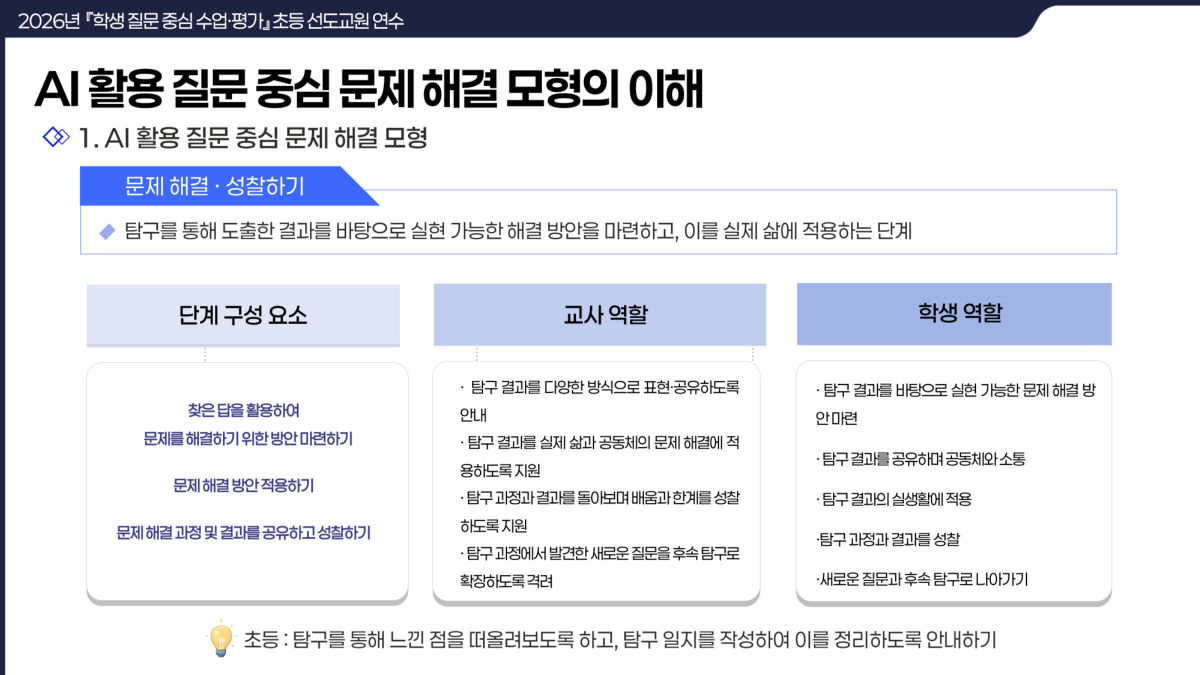This screenshot has height=675, width=1200.
Task: Click the description sentence 탐구를 통해 도출한 결과를 바탕으로
Action: (x=518, y=231)
